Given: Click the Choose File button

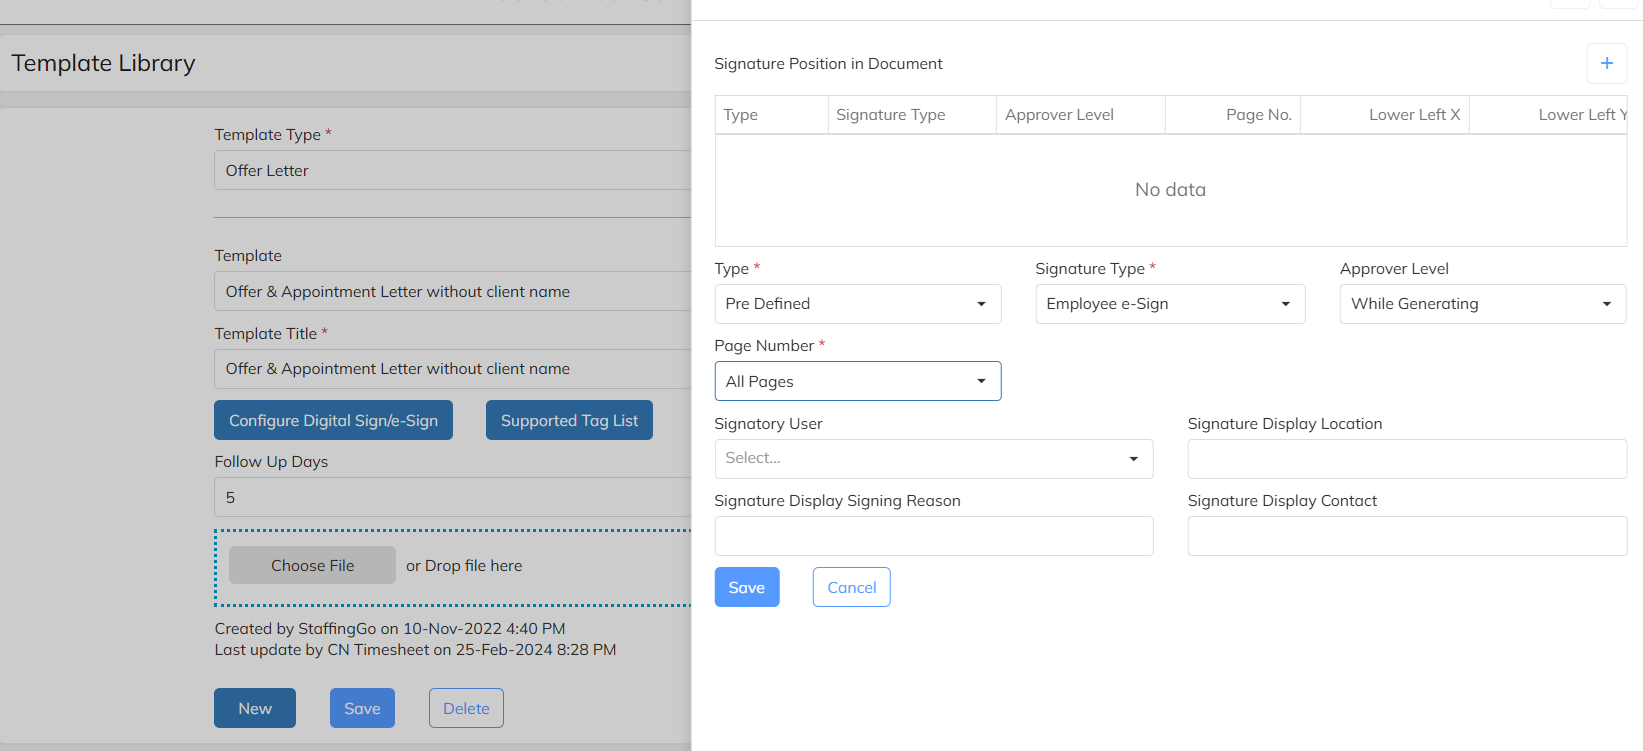Looking at the screenshot, I should click(312, 565).
